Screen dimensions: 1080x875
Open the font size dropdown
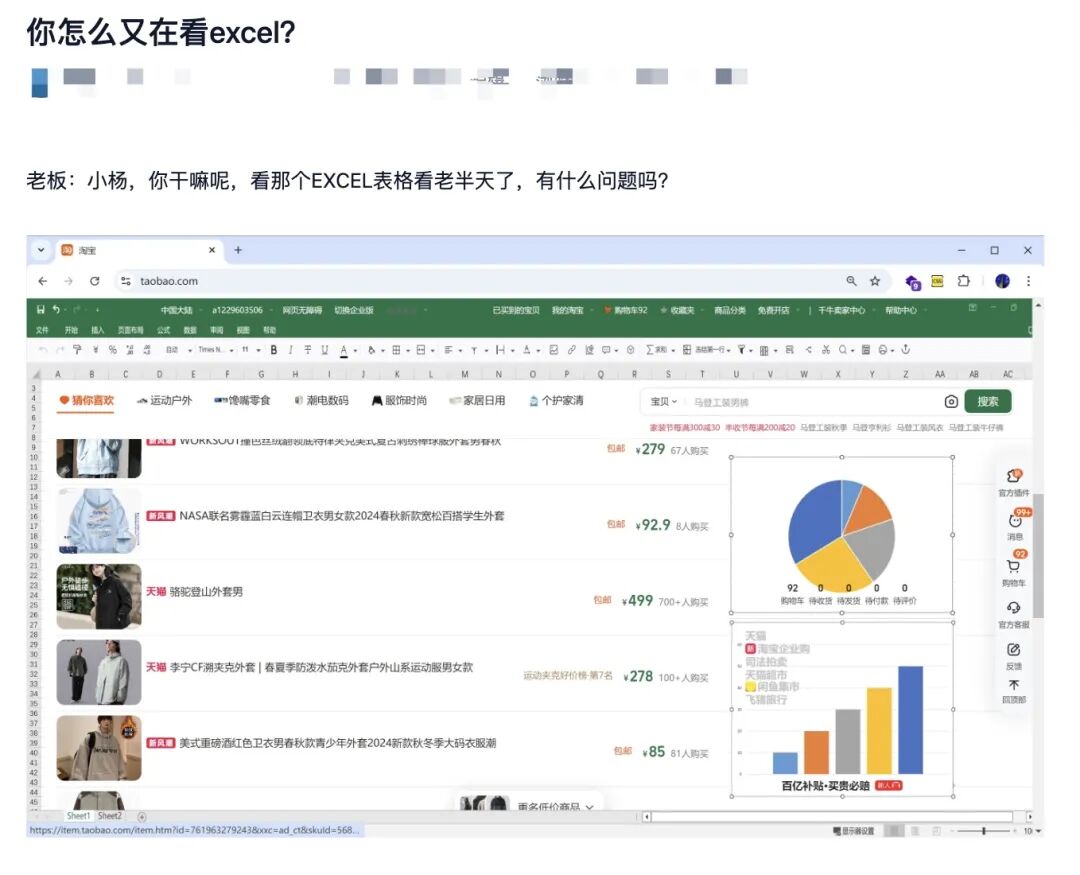pos(258,350)
